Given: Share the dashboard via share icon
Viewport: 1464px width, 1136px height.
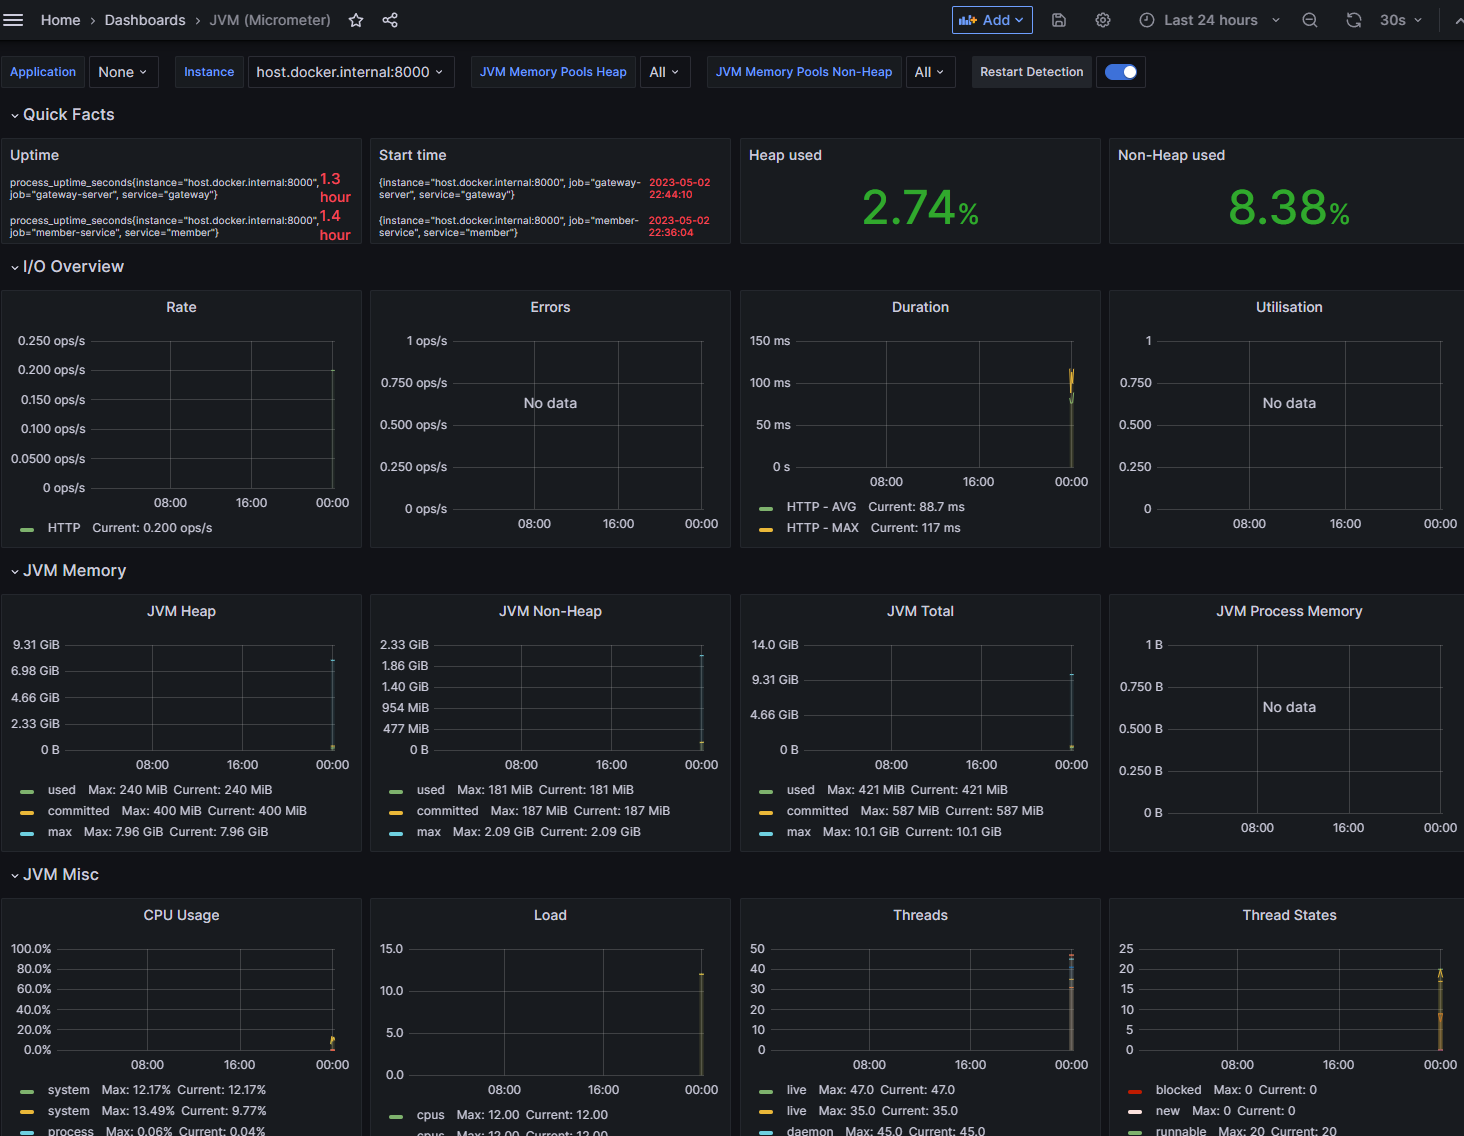Looking at the screenshot, I should pos(390,20).
